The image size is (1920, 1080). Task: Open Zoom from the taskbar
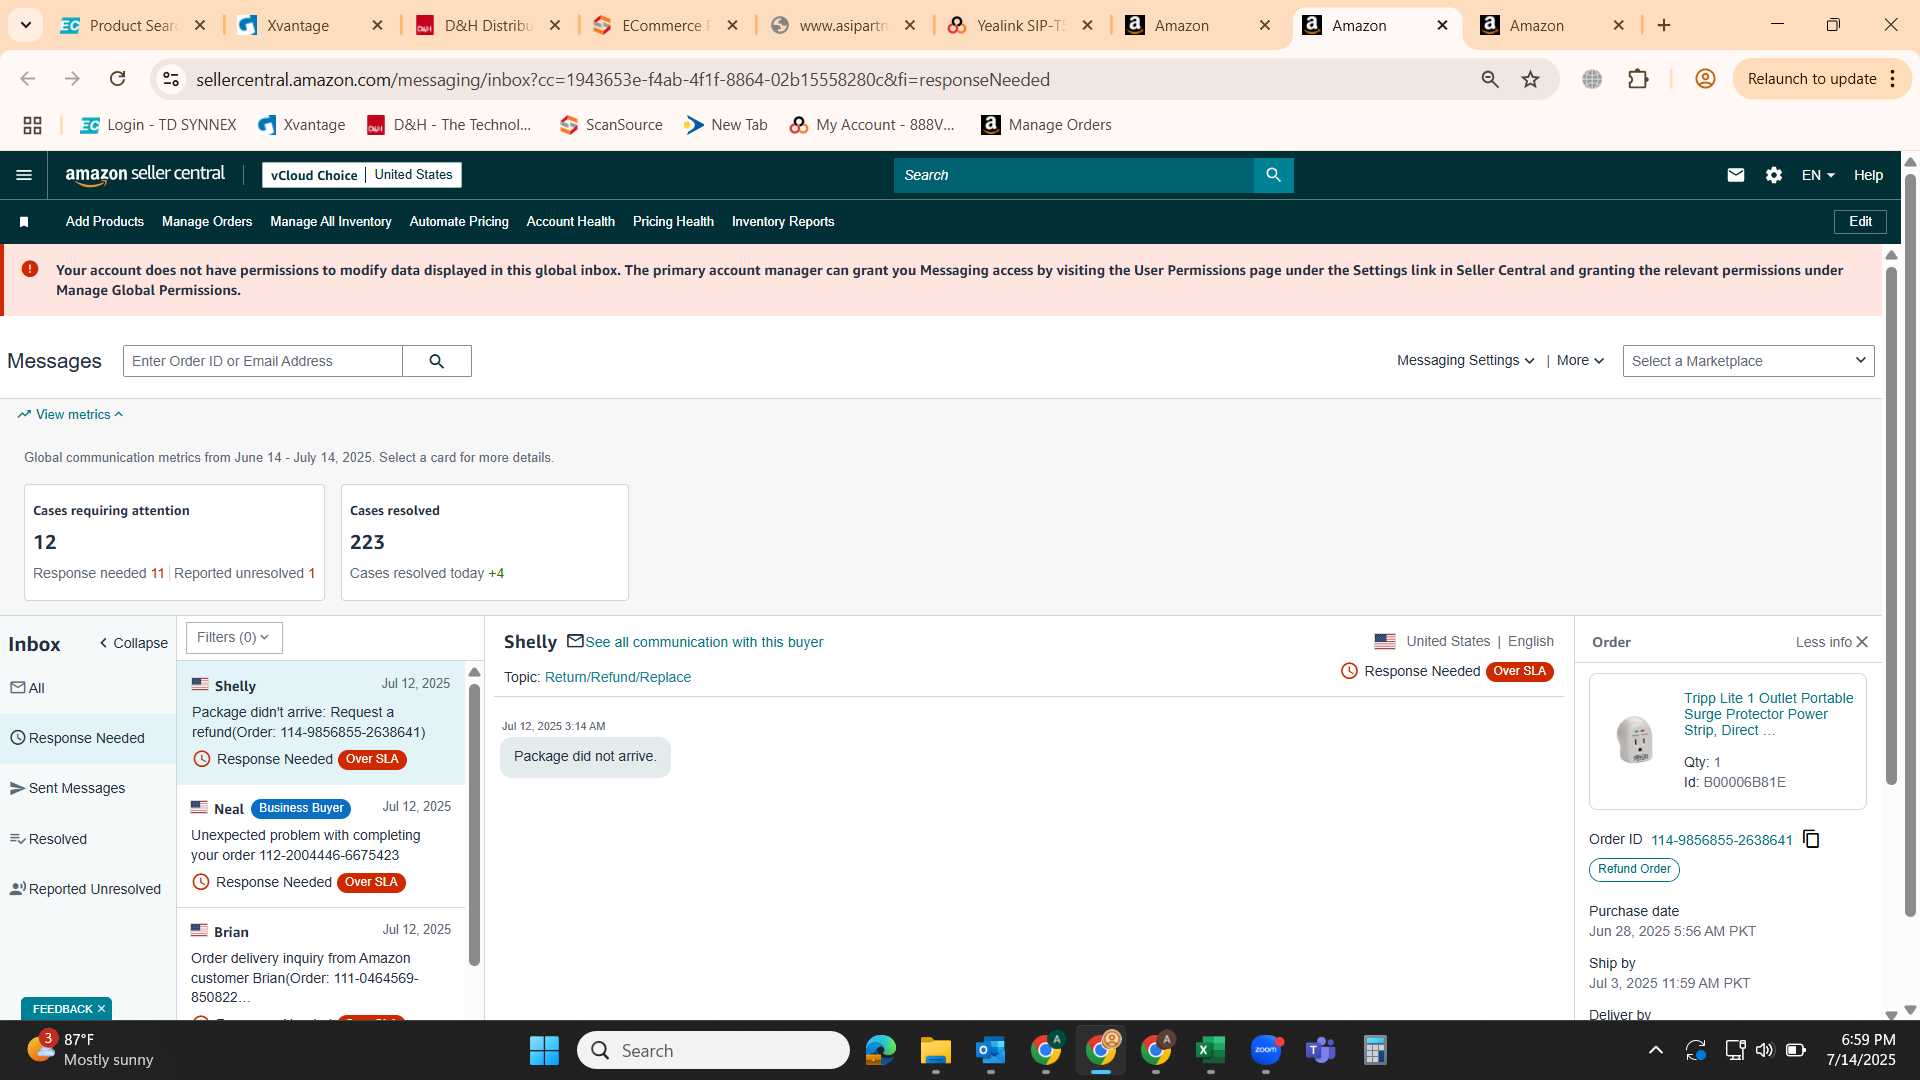1266,1050
